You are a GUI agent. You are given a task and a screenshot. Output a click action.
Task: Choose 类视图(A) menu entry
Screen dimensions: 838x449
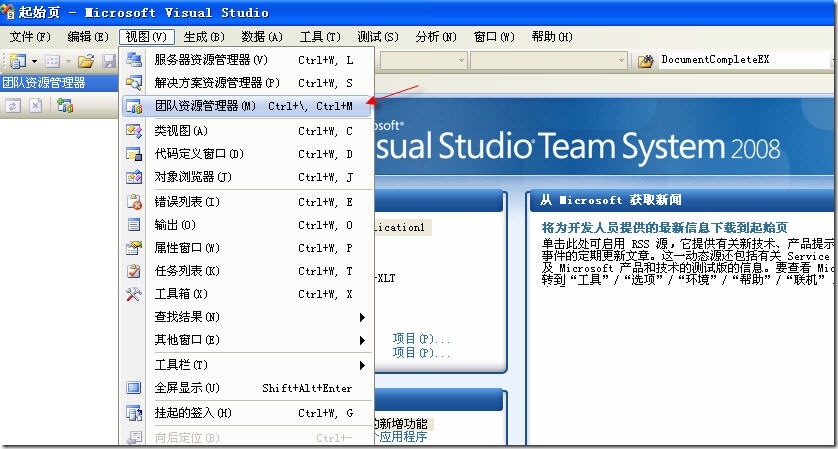(x=246, y=130)
